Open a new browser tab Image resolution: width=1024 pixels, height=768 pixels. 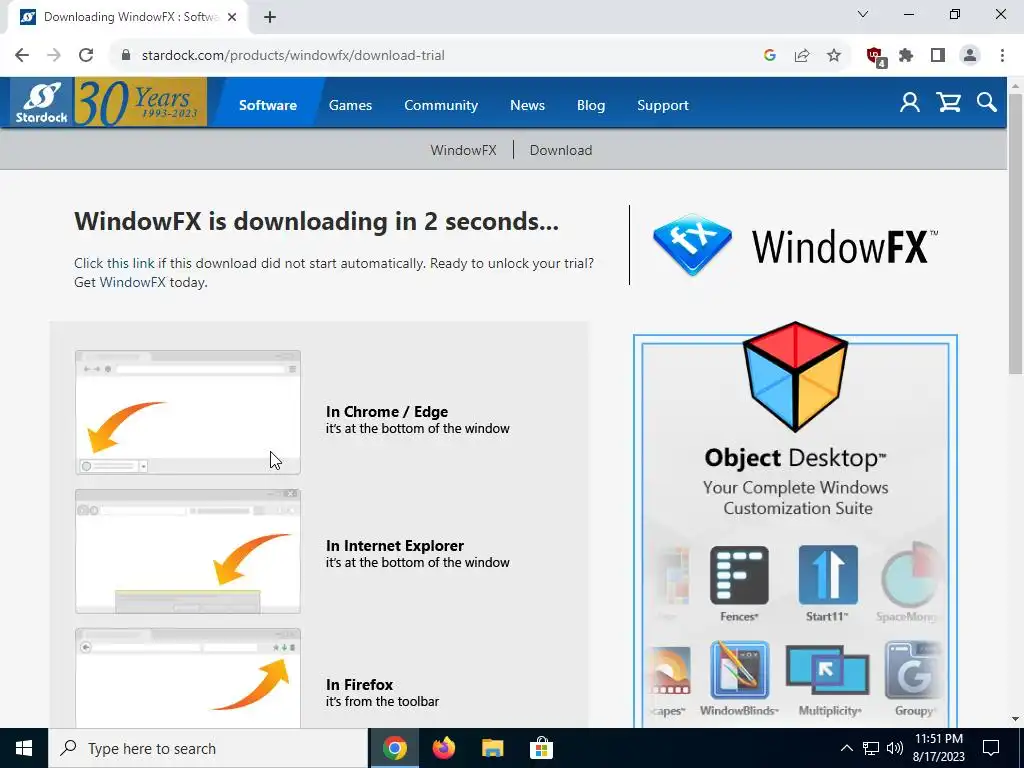pyautogui.click(x=270, y=17)
